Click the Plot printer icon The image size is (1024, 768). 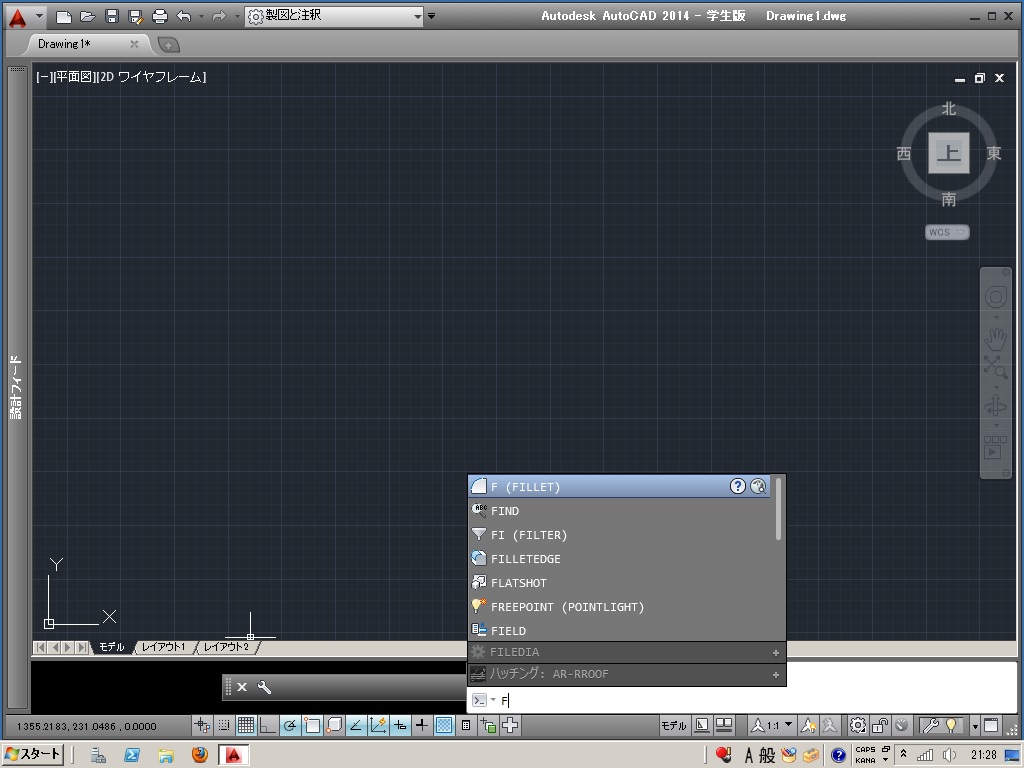click(159, 16)
